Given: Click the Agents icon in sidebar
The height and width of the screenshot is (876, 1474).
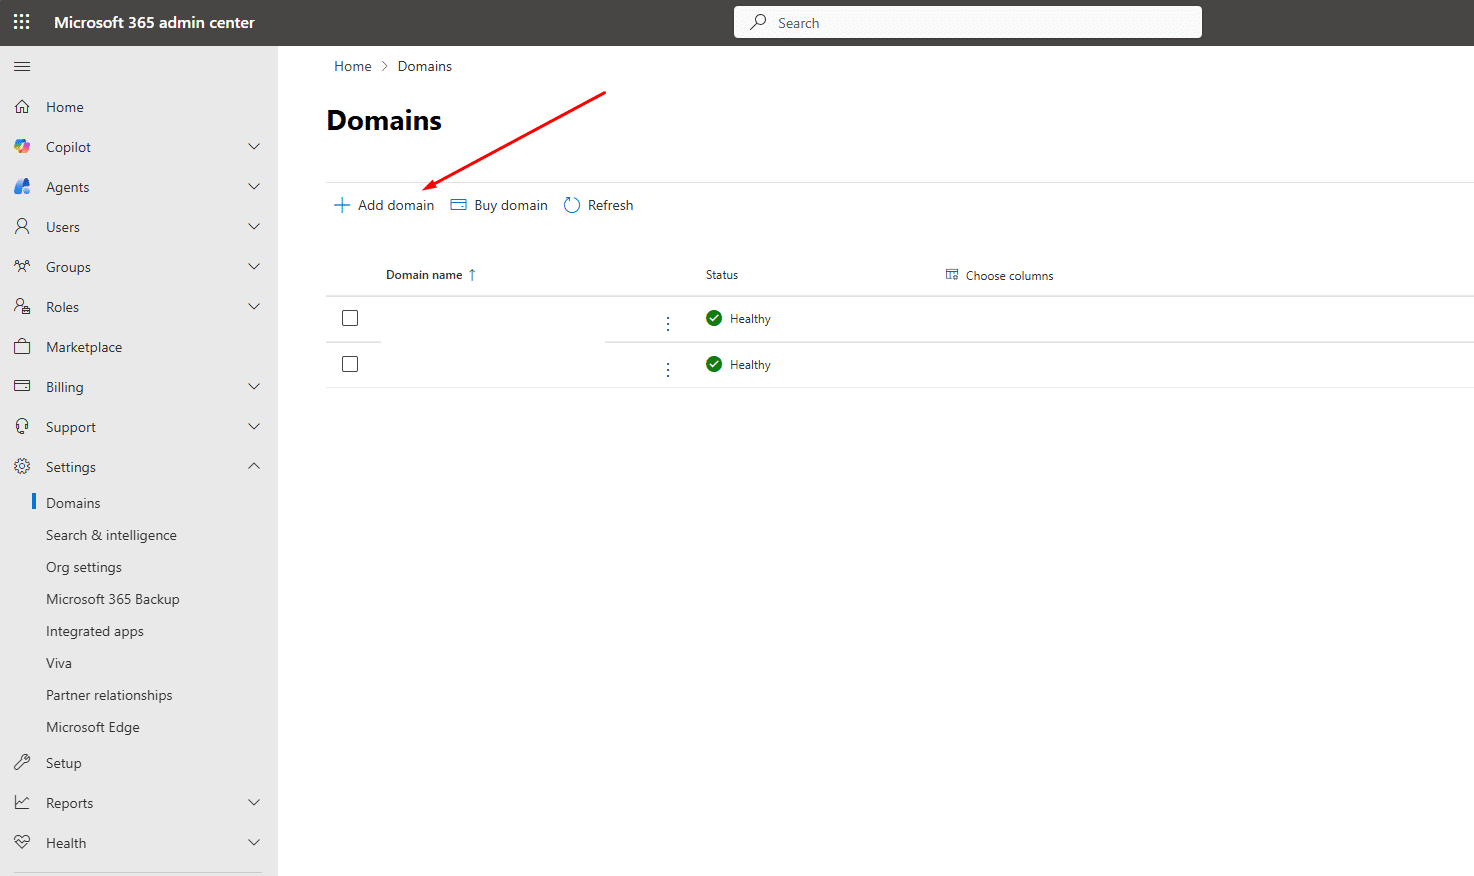Looking at the screenshot, I should click(x=22, y=187).
